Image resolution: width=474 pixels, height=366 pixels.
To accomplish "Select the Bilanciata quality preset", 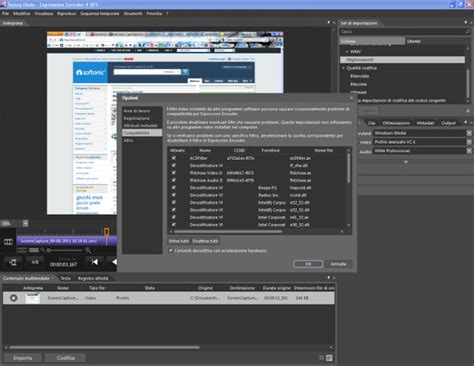I will [359, 76].
